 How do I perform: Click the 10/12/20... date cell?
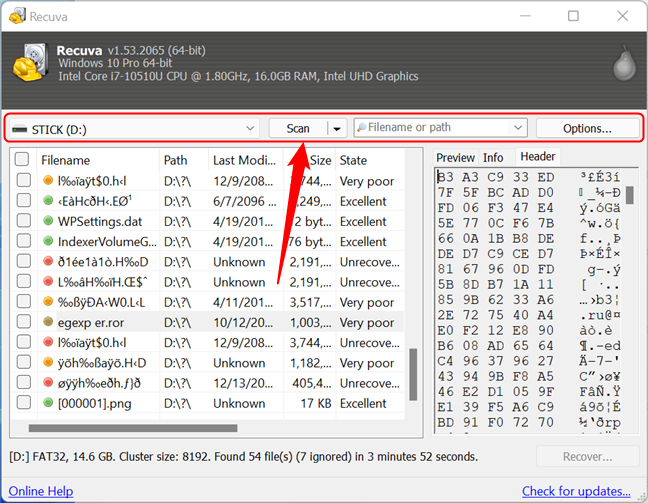pyautogui.click(x=243, y=322)
